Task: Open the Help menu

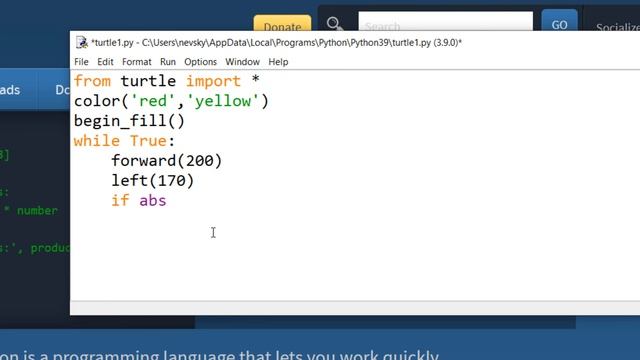Action: 278,62
